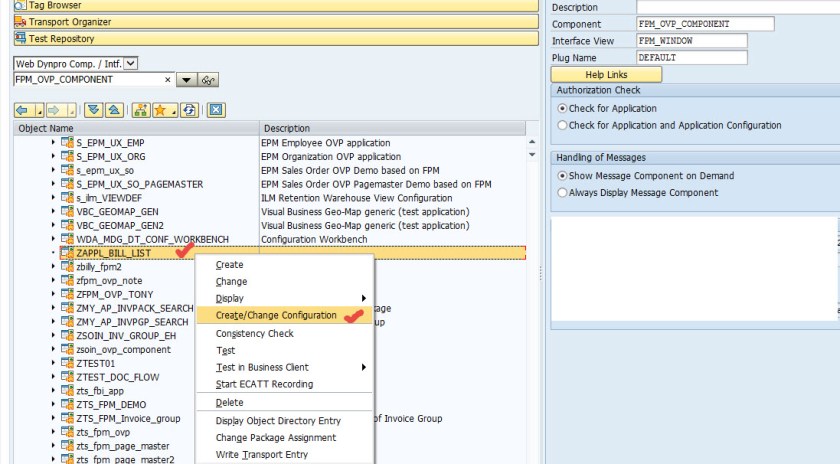Click the Description input field
Screen dimensions: 840x464
point(738,7)
